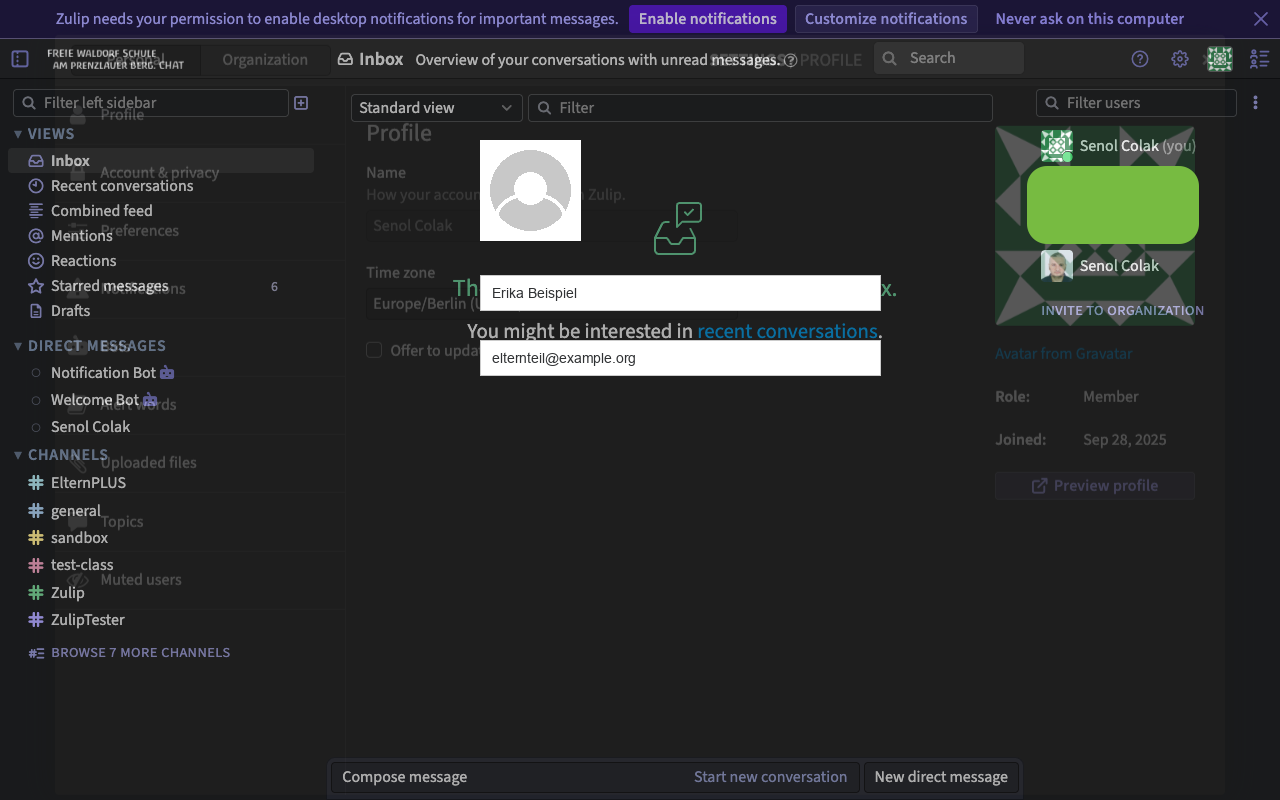
Task: Open the user list three-dot options menu
Action: (1256, 103)
